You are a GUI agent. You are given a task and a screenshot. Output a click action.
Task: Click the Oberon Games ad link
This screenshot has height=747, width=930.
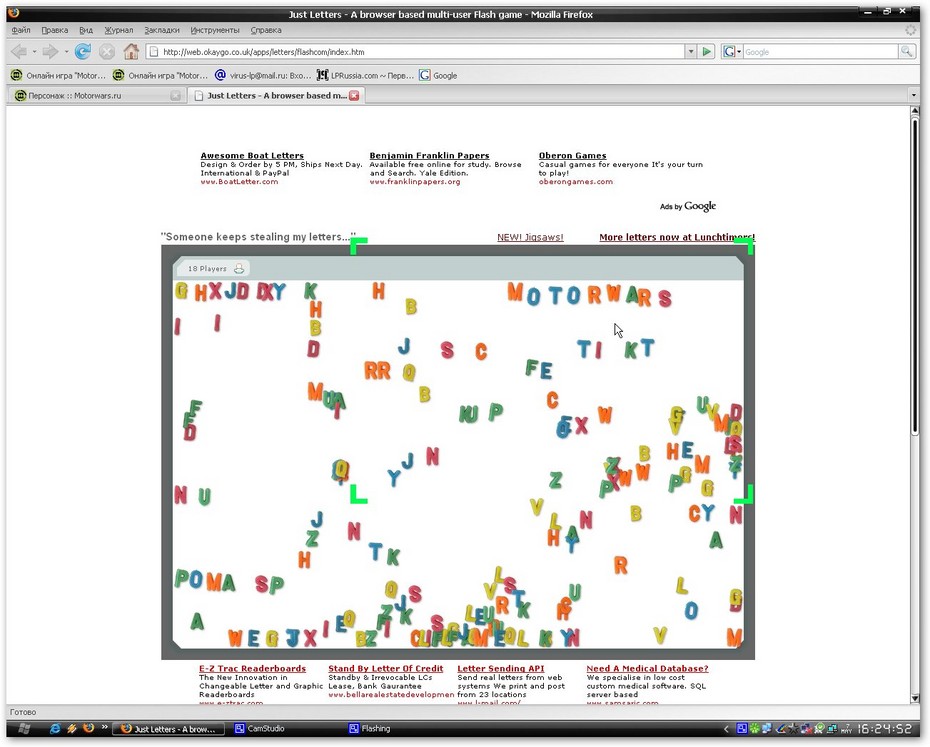pos(572,155)
